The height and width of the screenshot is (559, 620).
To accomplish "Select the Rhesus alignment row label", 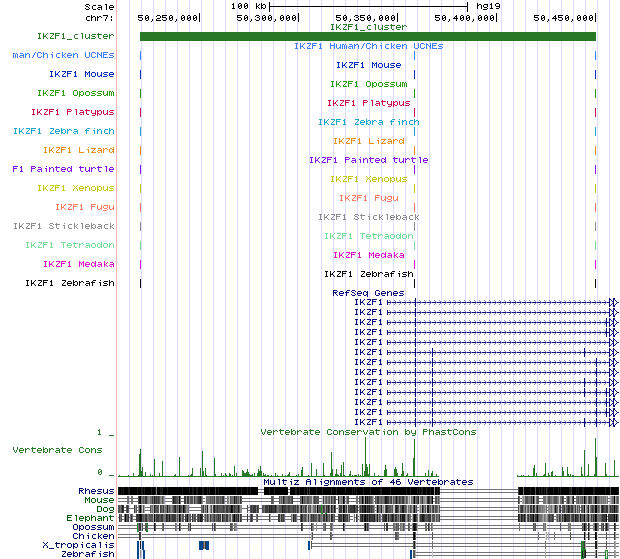I will pyautogui.click(x=96, y=491).
